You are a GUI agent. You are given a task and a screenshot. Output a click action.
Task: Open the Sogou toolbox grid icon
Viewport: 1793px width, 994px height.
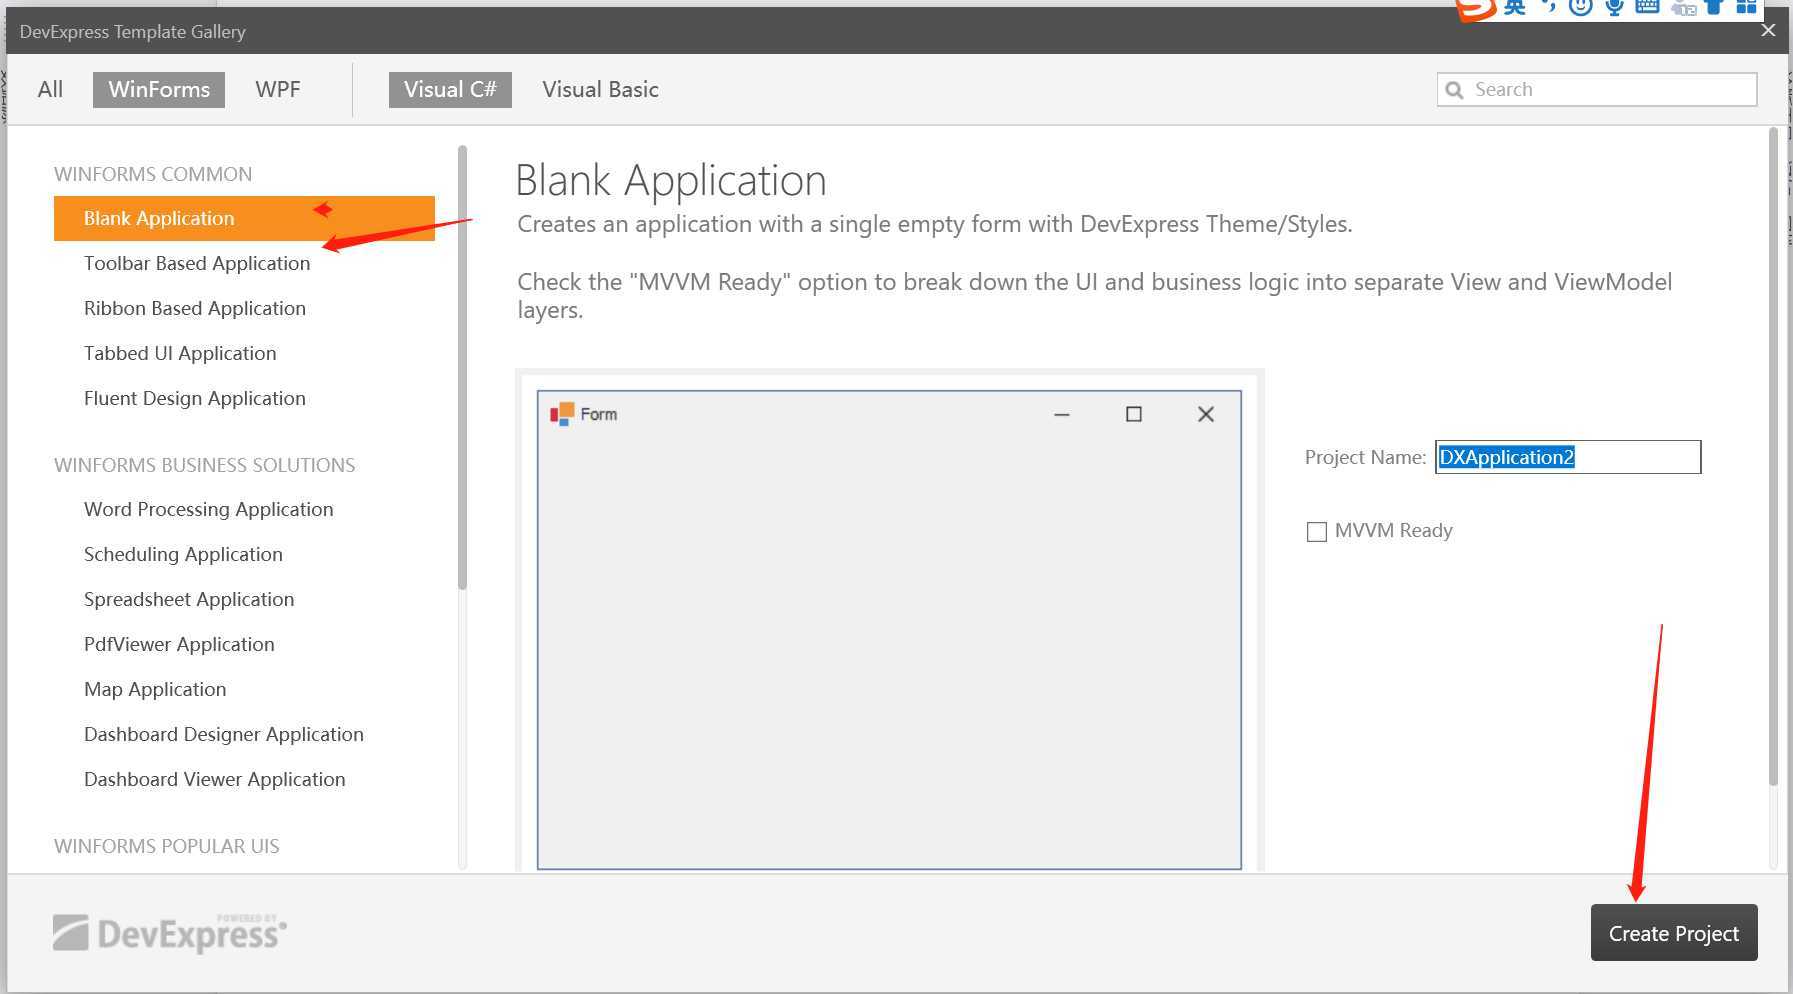(1746, 7)
